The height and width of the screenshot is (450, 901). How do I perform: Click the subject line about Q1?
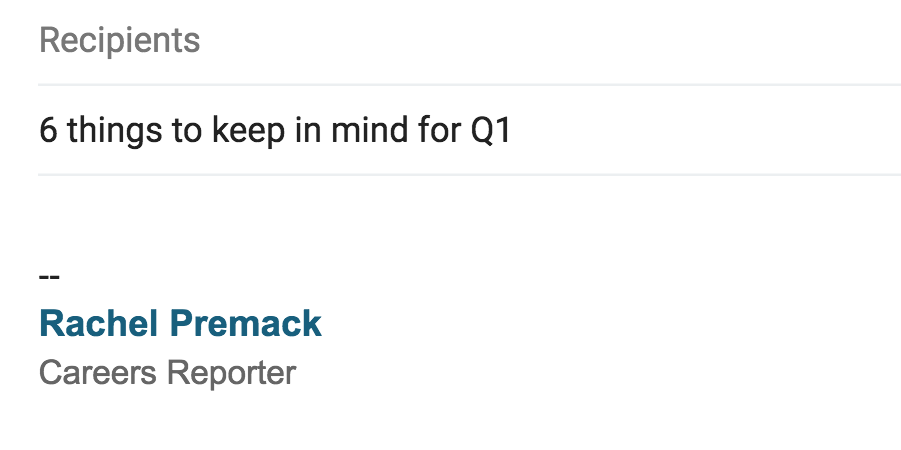275,131
